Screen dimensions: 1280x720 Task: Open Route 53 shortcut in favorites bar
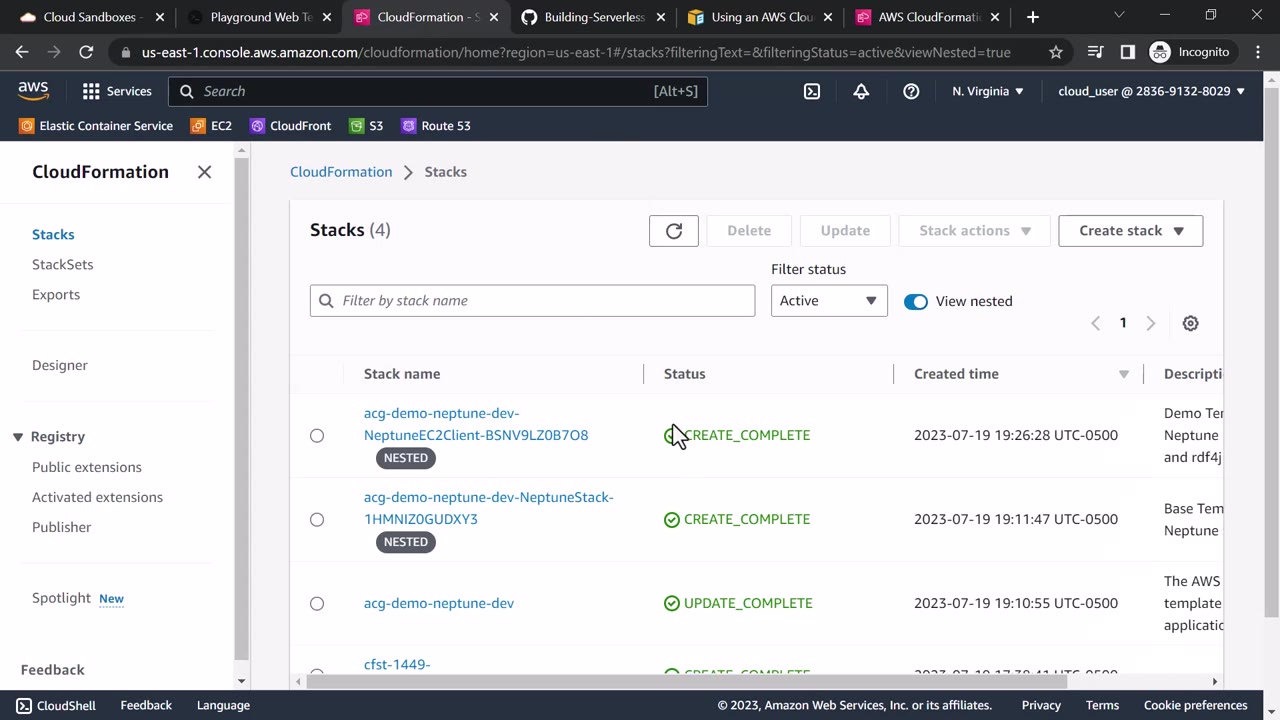coord(435,126)
